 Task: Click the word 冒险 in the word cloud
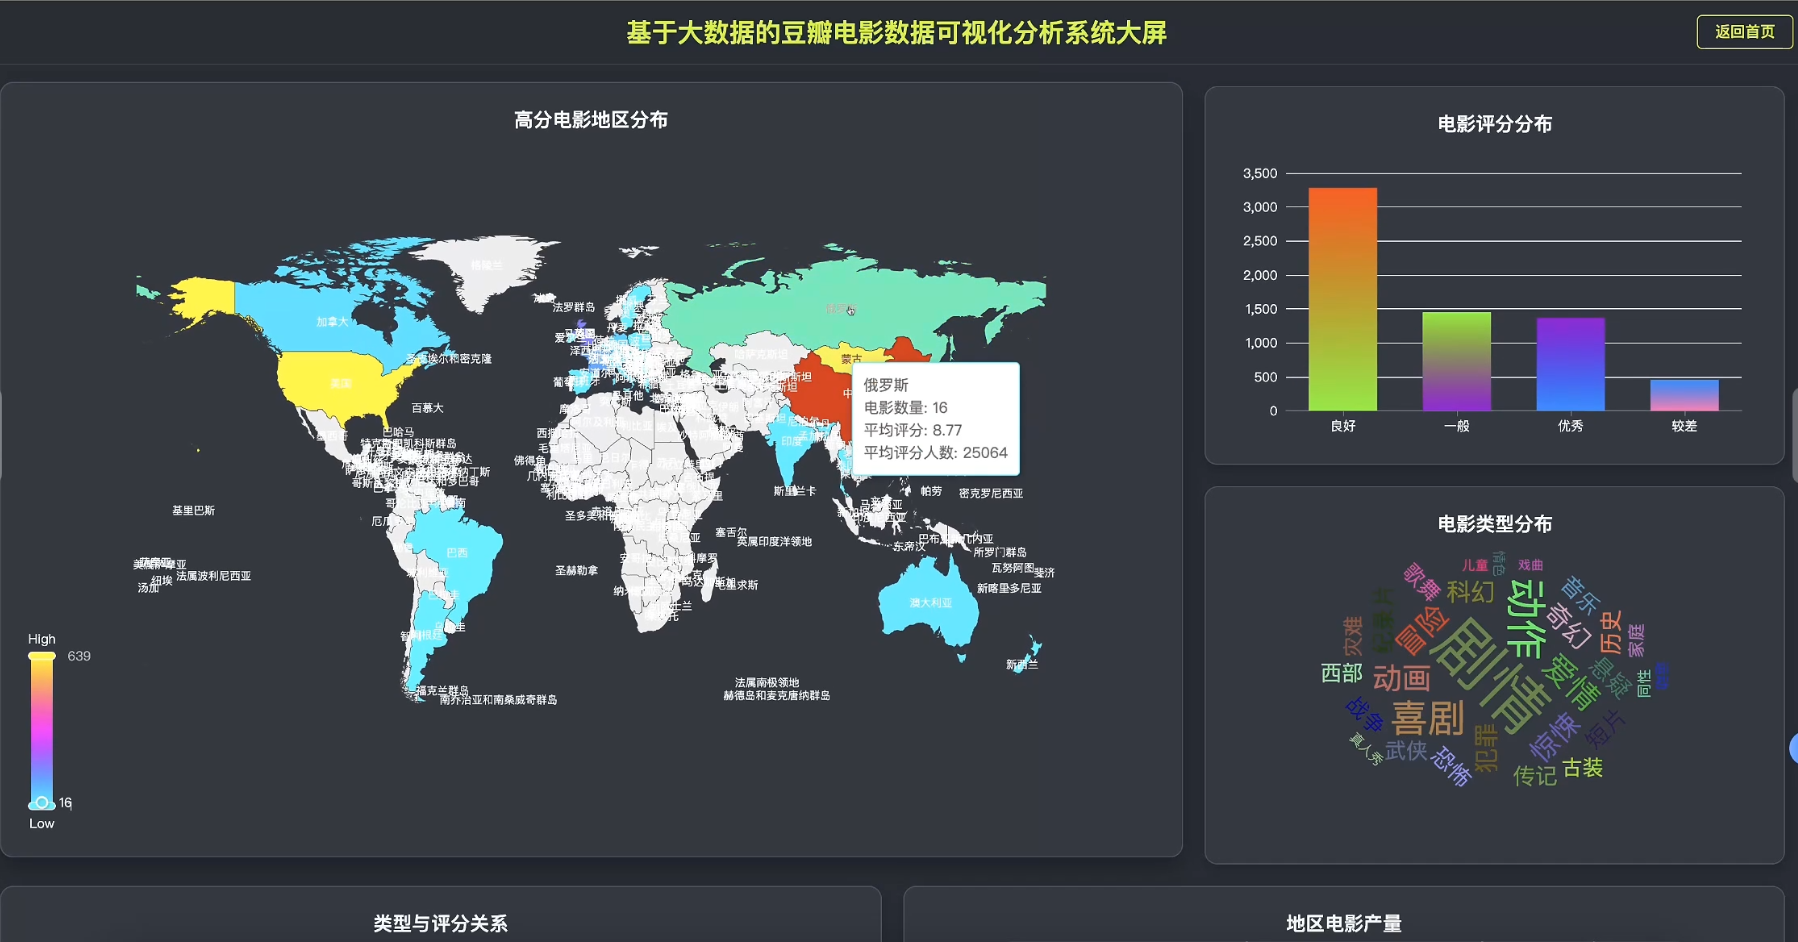[x=1420, y=630]
